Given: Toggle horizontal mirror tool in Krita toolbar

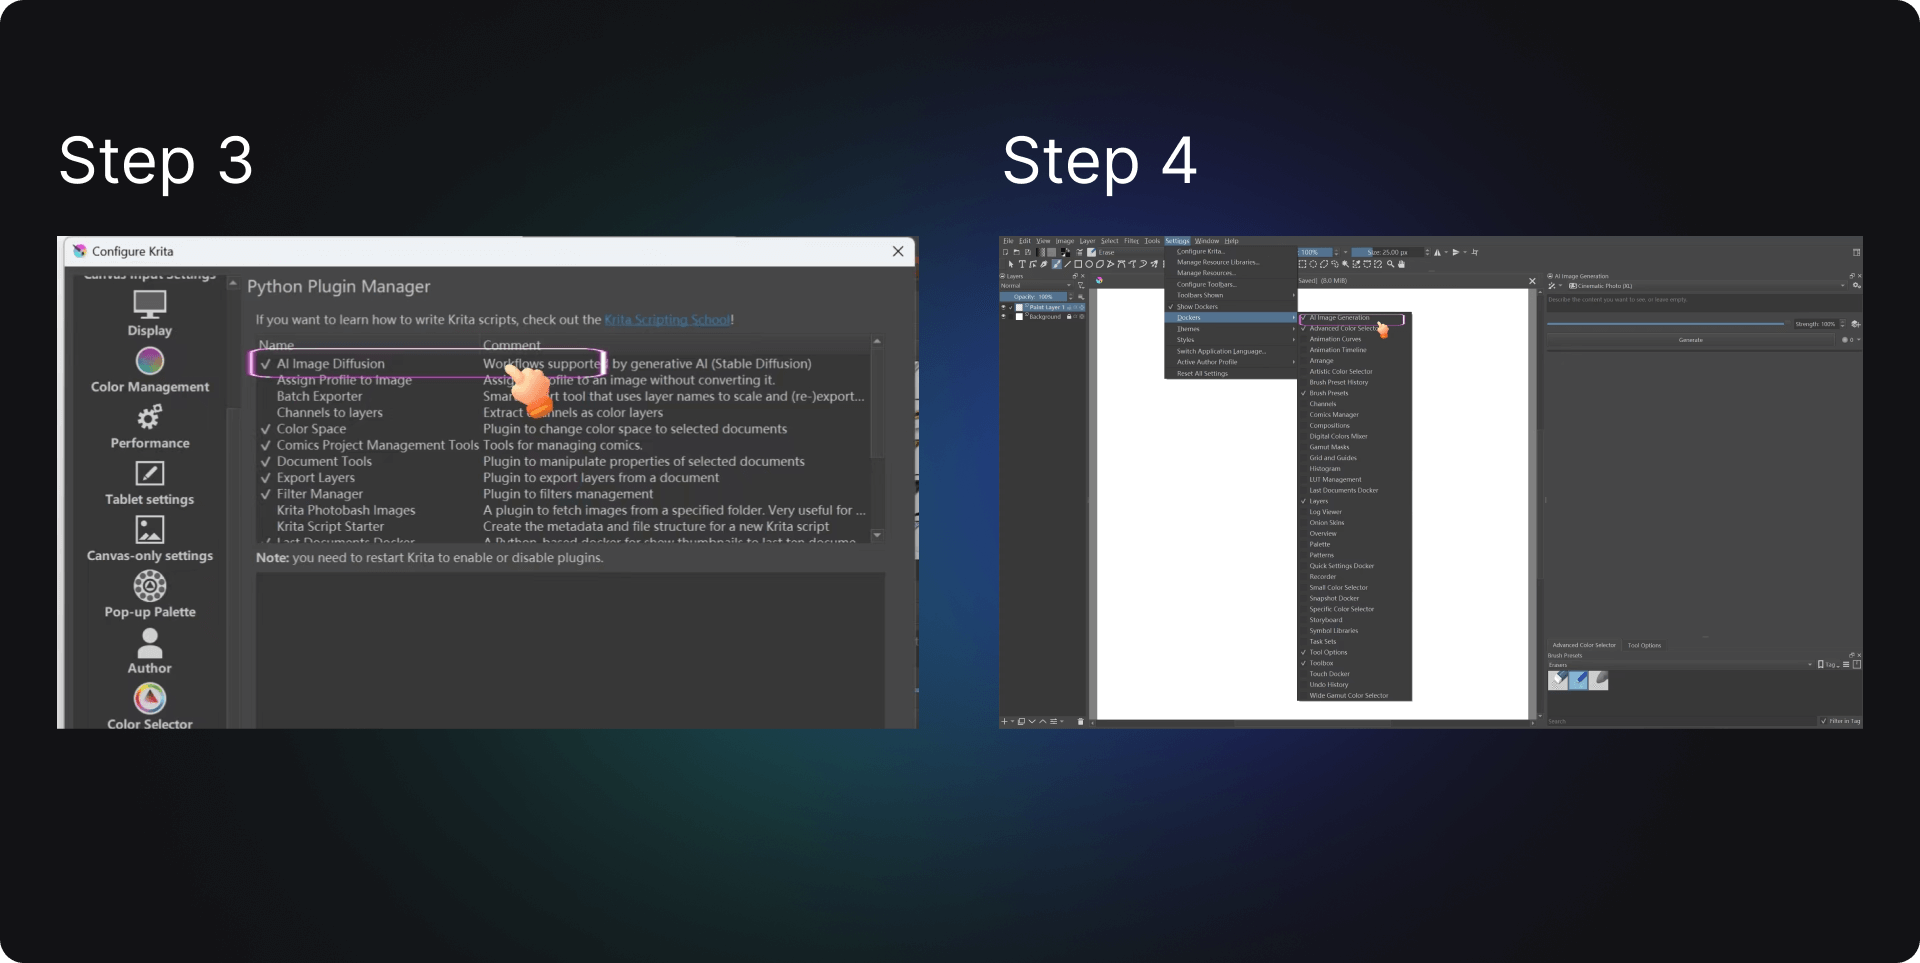Looking at the screenshot, I should 1437,252.
